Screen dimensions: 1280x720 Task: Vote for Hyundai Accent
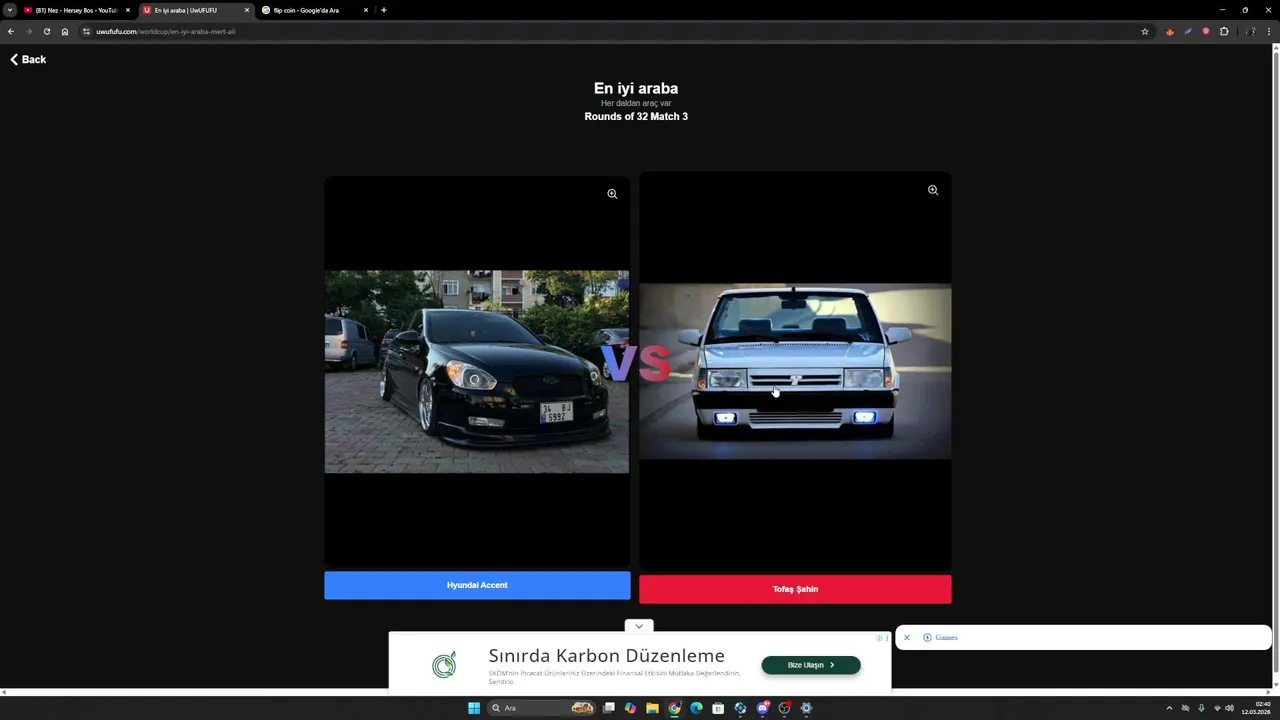tap(477, 585)
